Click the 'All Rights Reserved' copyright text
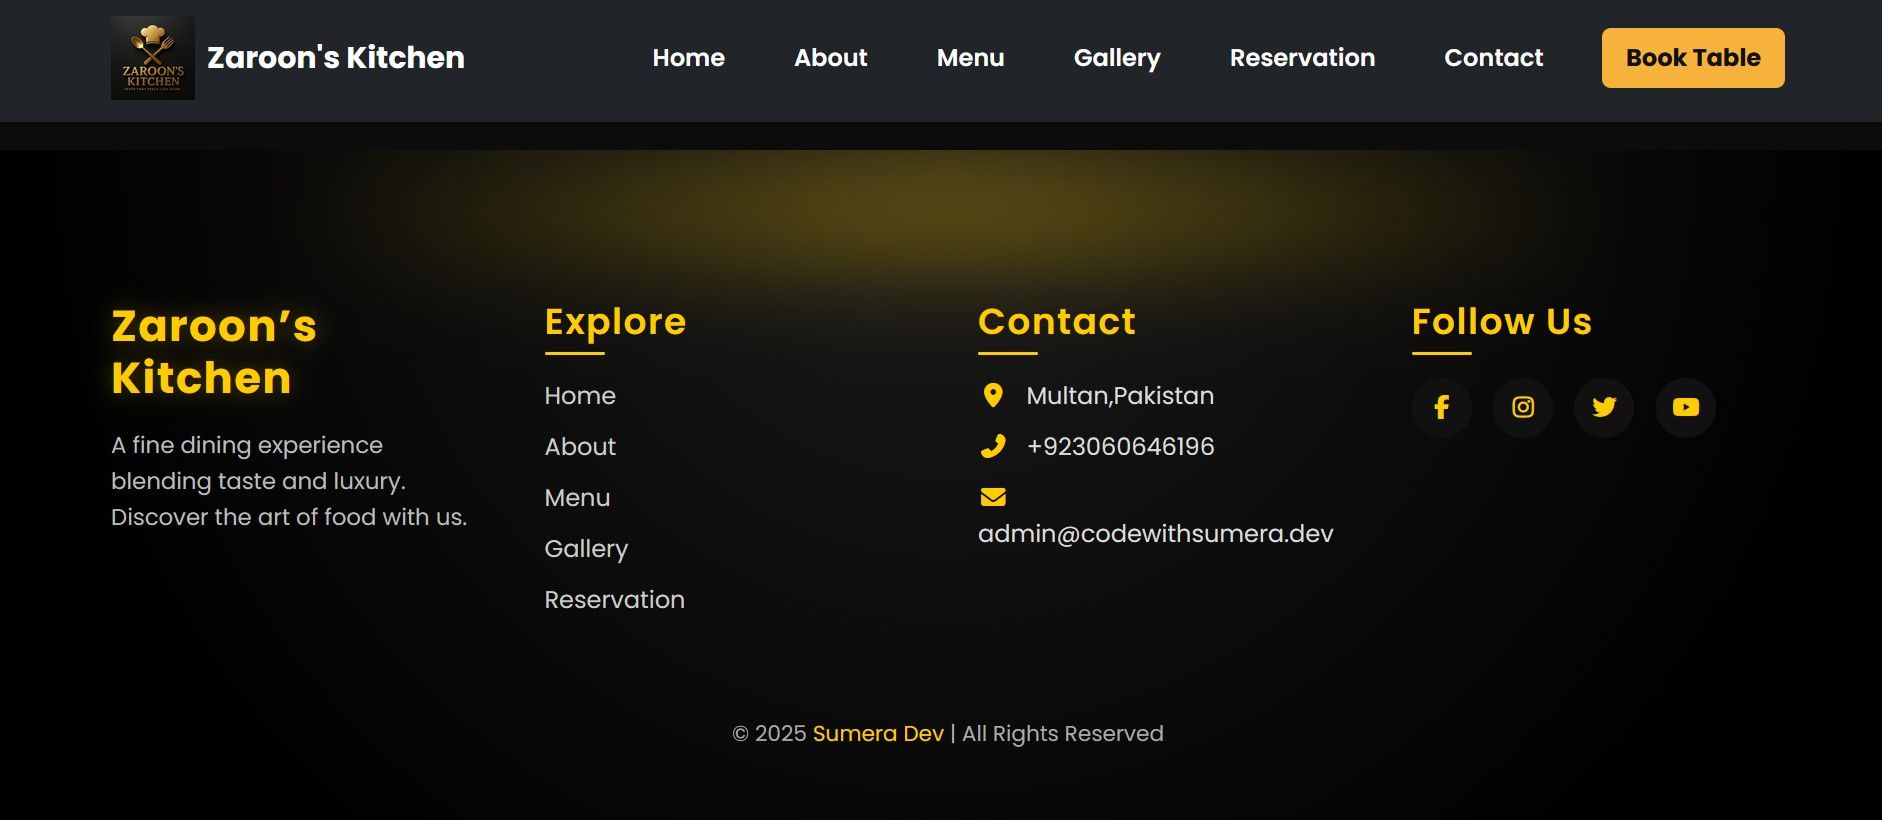 point(1063,733)
